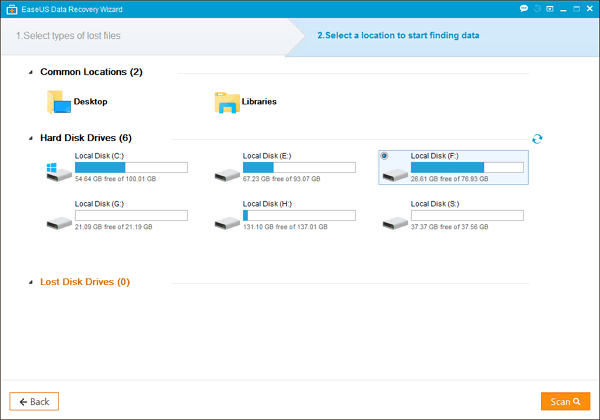This screenshot has height=420, width=600.
Task: Select the Desktop label
Action: click(90, 102)
